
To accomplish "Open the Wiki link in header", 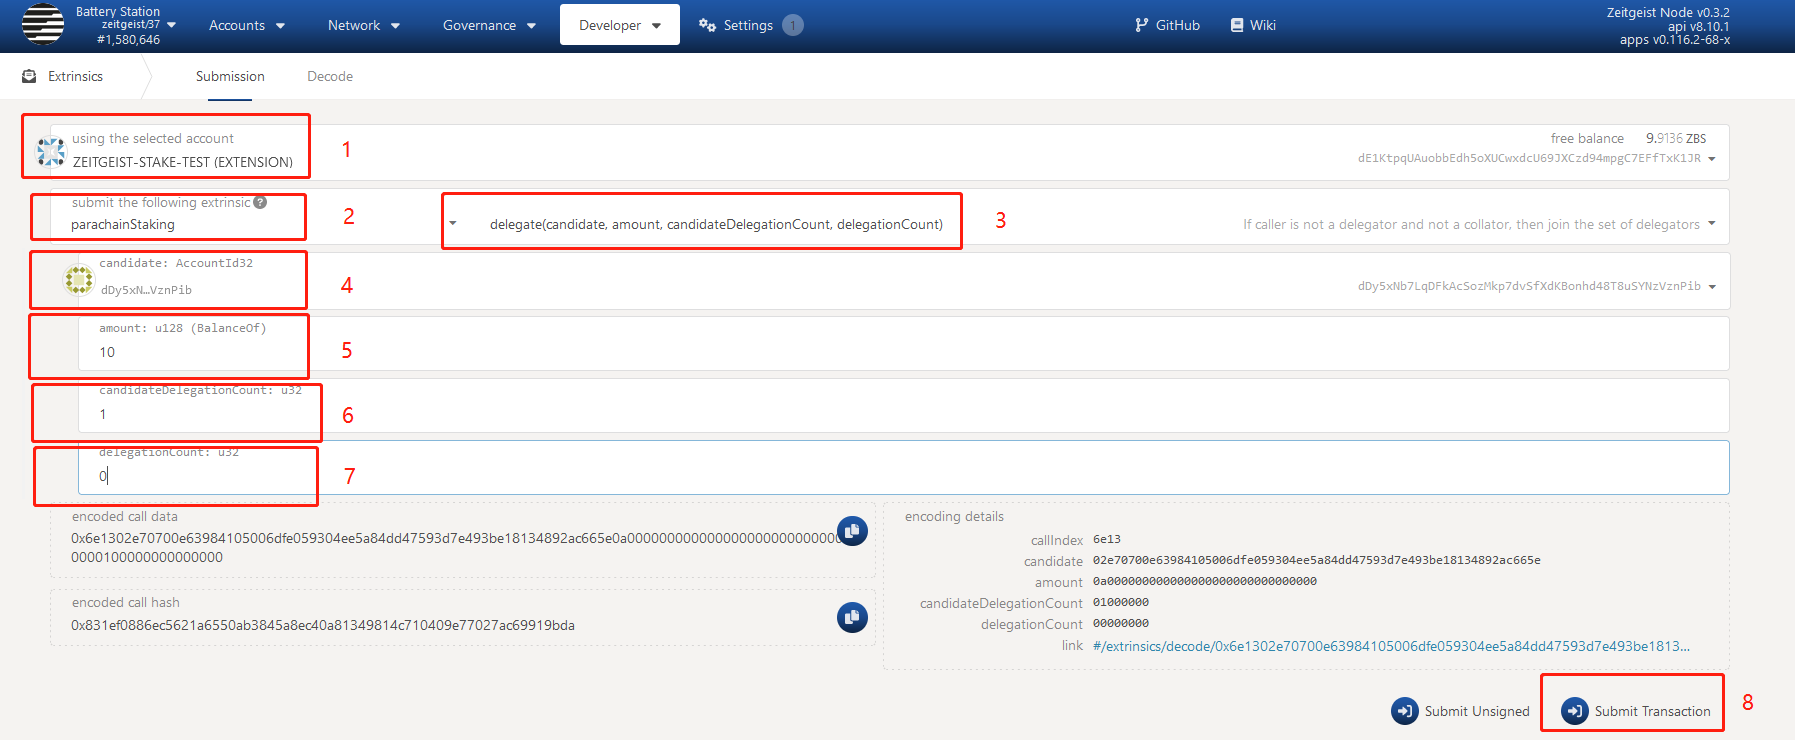I will (x=1253, y=25).
